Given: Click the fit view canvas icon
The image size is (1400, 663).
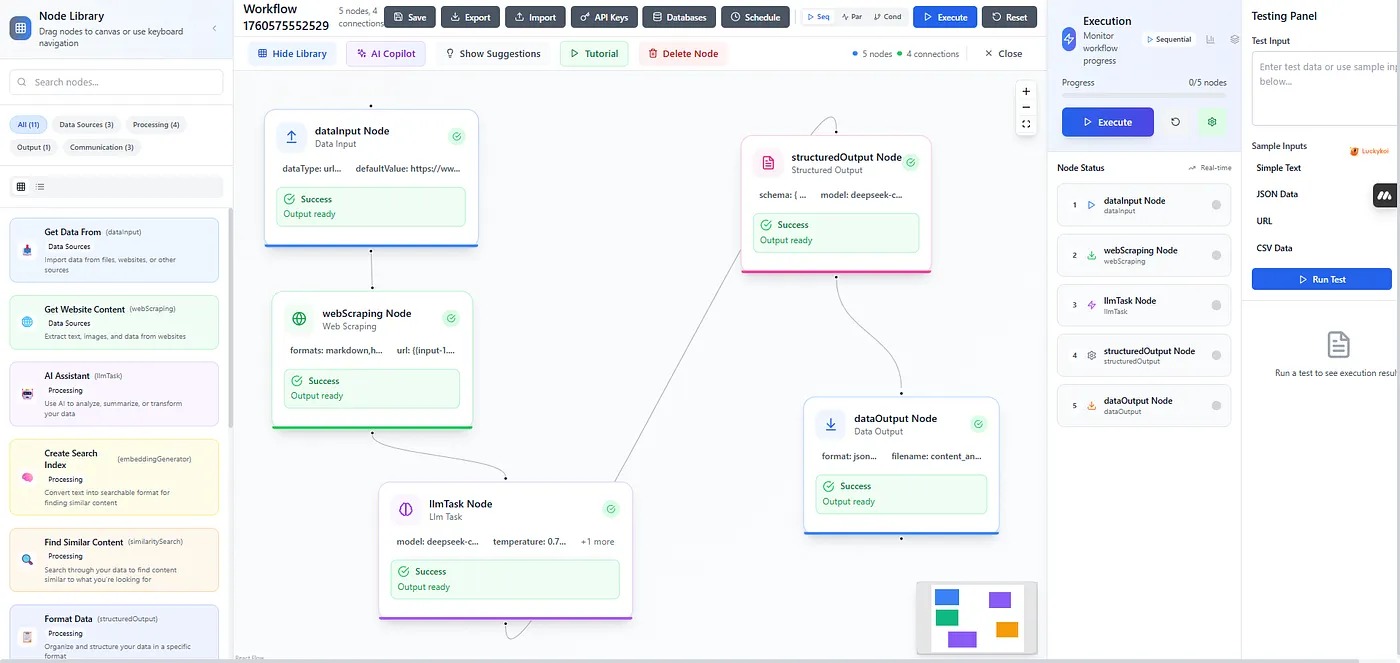Looking at the screenshot, I should (x=1026, y=124).
